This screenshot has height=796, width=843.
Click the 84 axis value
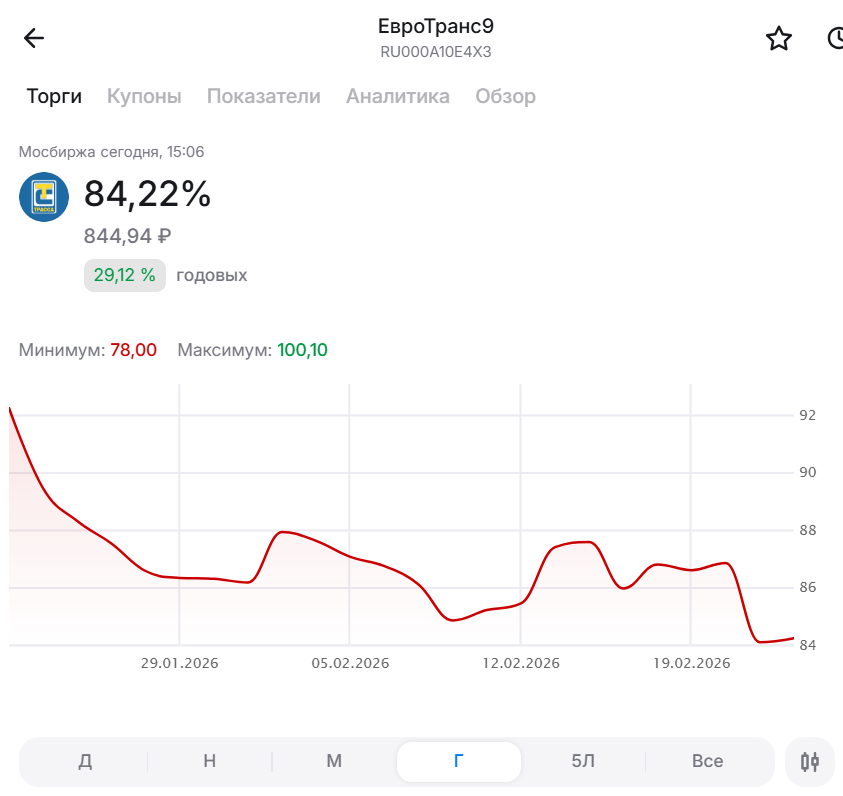[x=808, y=645]
